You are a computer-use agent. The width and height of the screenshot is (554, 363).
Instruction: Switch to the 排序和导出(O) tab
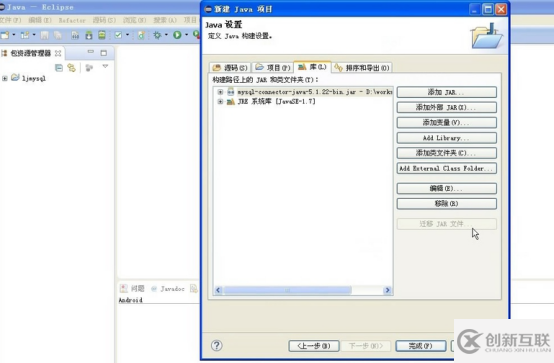[x=362, y=68]
